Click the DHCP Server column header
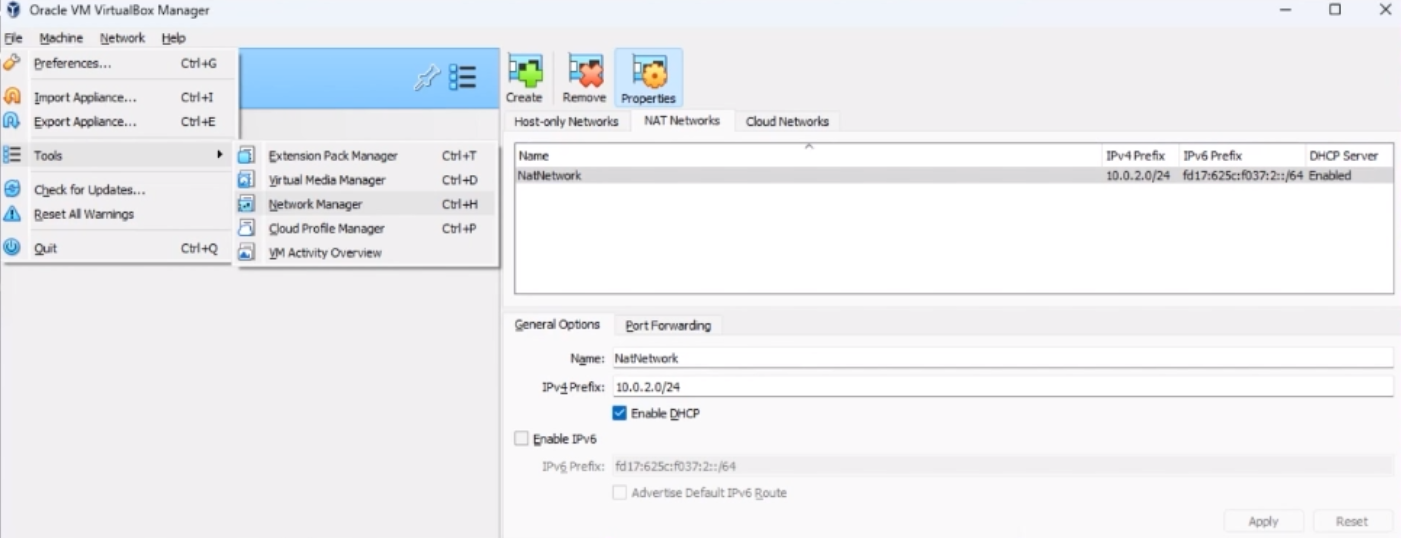The image size is (1401, 538). click(x=1348, y=156)
